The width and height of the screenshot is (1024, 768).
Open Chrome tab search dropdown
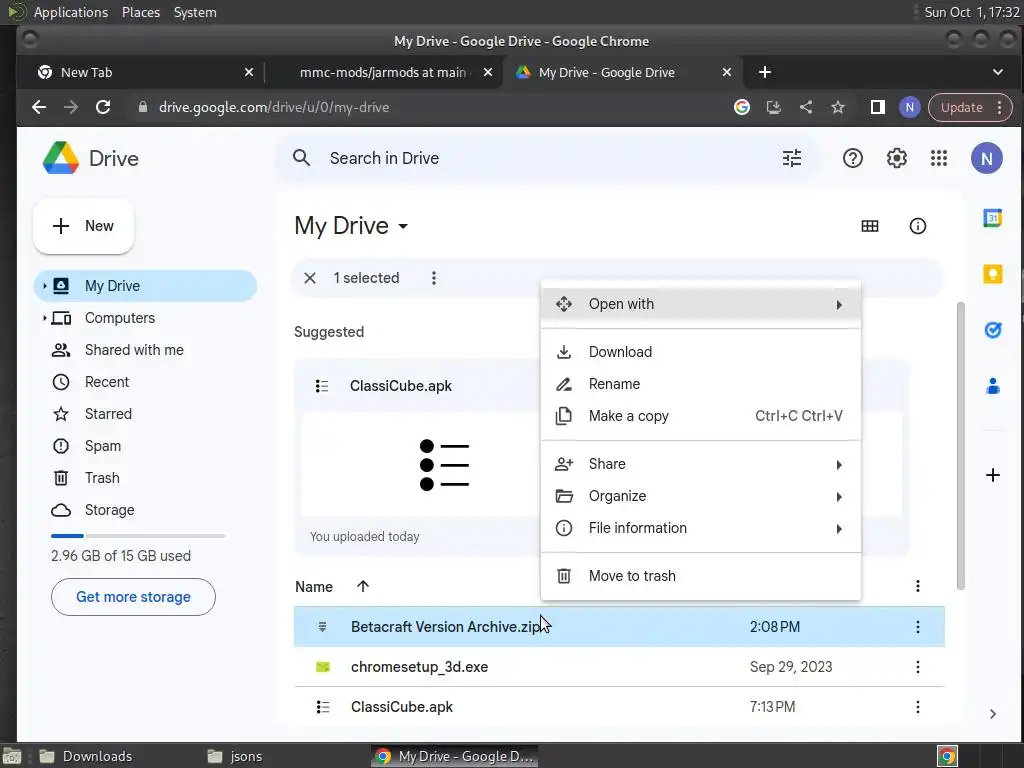click(997, 72)
